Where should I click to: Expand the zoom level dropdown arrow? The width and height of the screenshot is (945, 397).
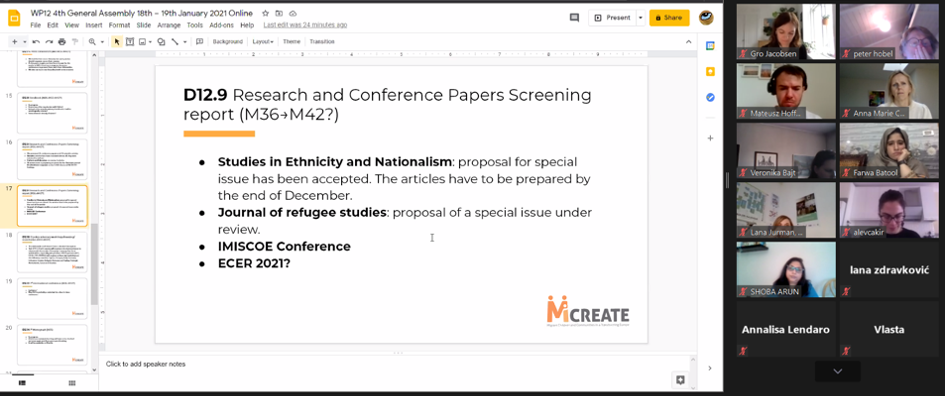[x=101, y=42]
